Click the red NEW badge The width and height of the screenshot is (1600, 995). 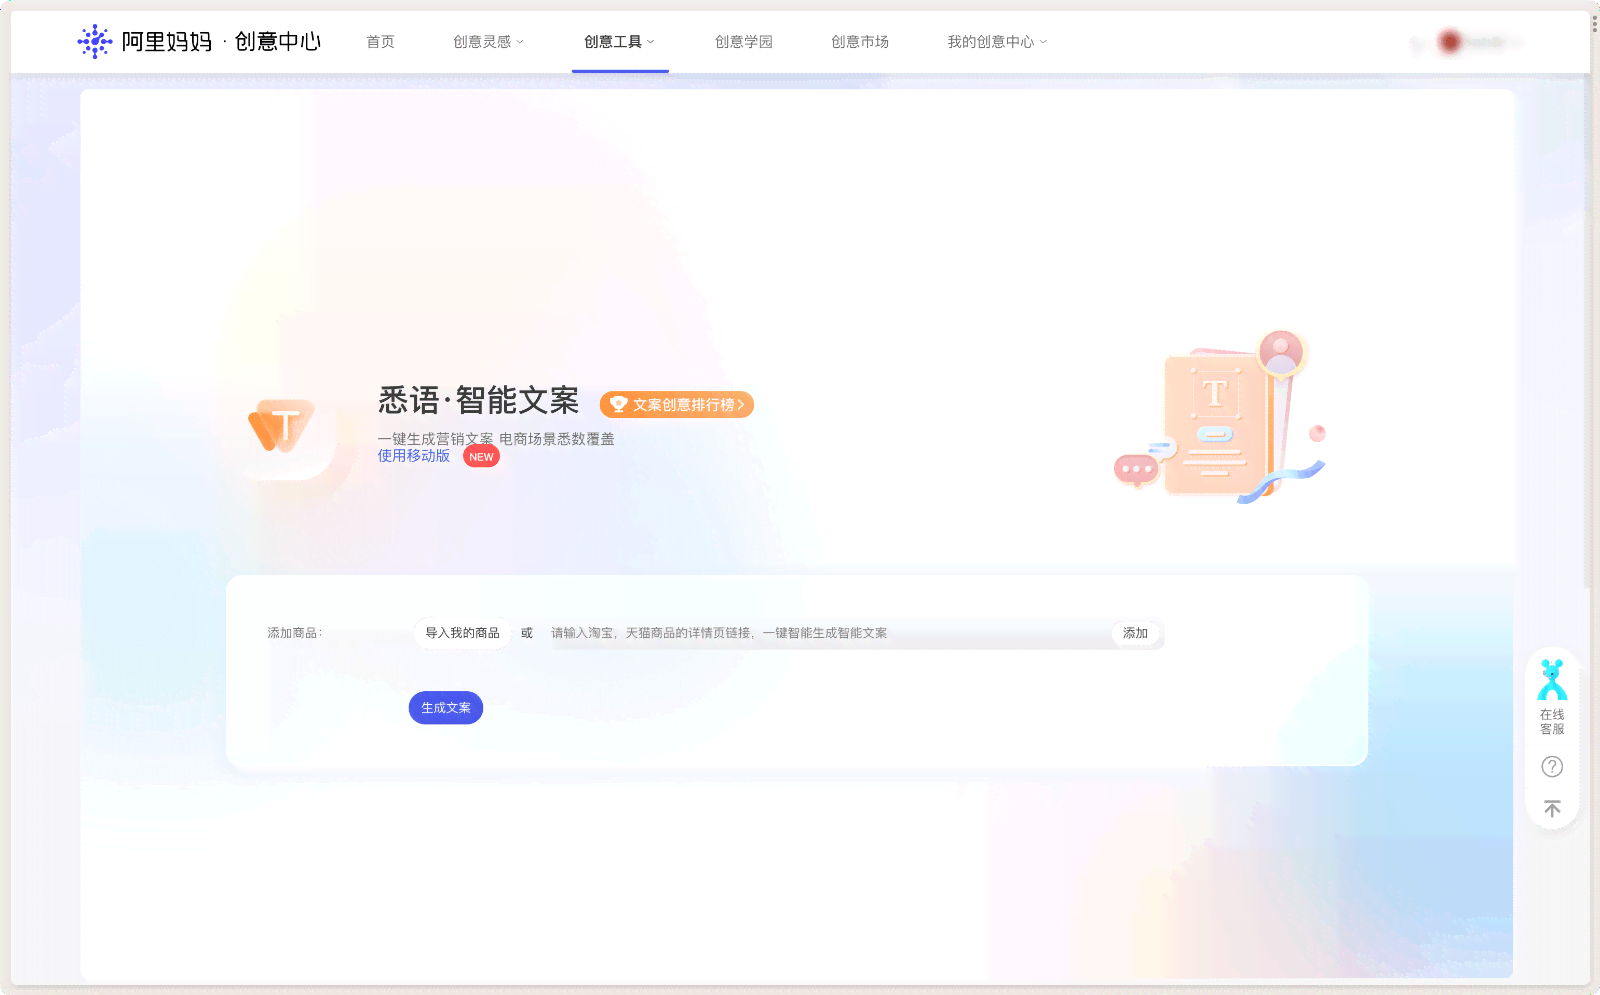481,457
